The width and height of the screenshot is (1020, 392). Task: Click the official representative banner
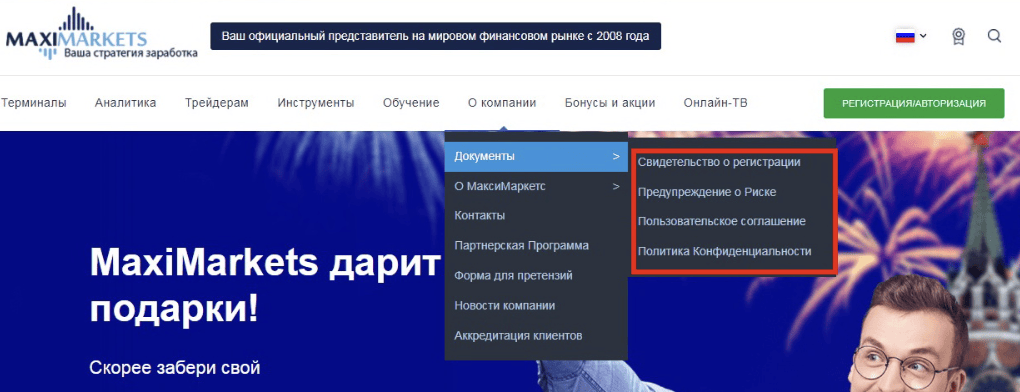click(435, 36)
